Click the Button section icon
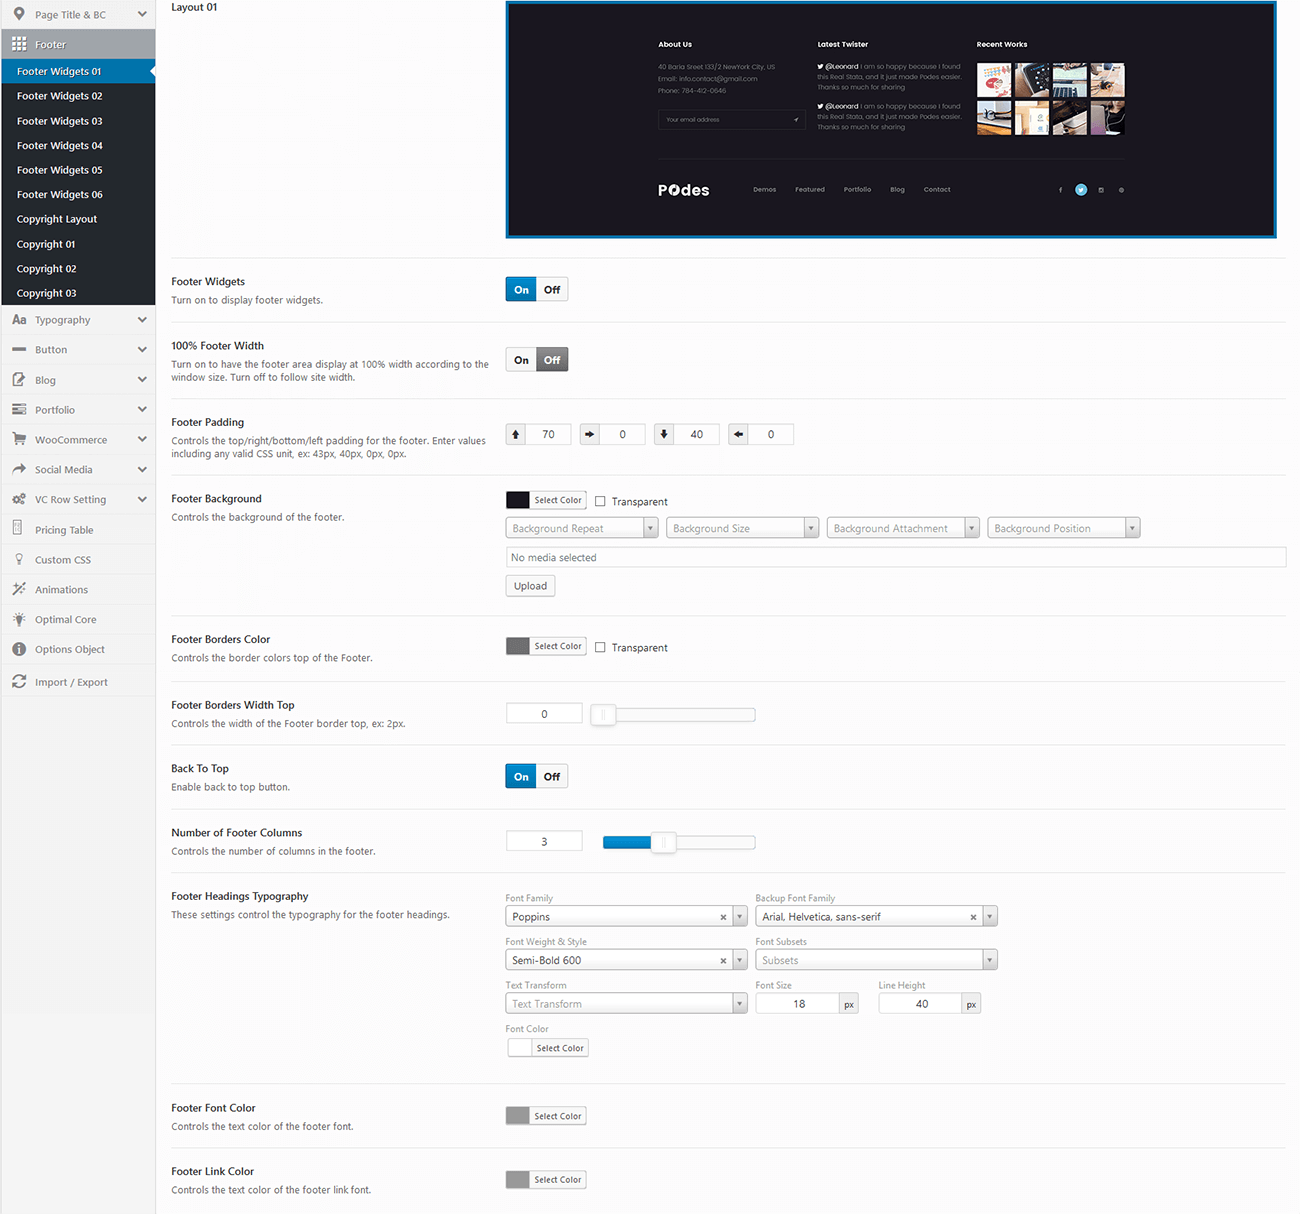1300x1214 pixels. pyautogui.click(x=19, y=350)
